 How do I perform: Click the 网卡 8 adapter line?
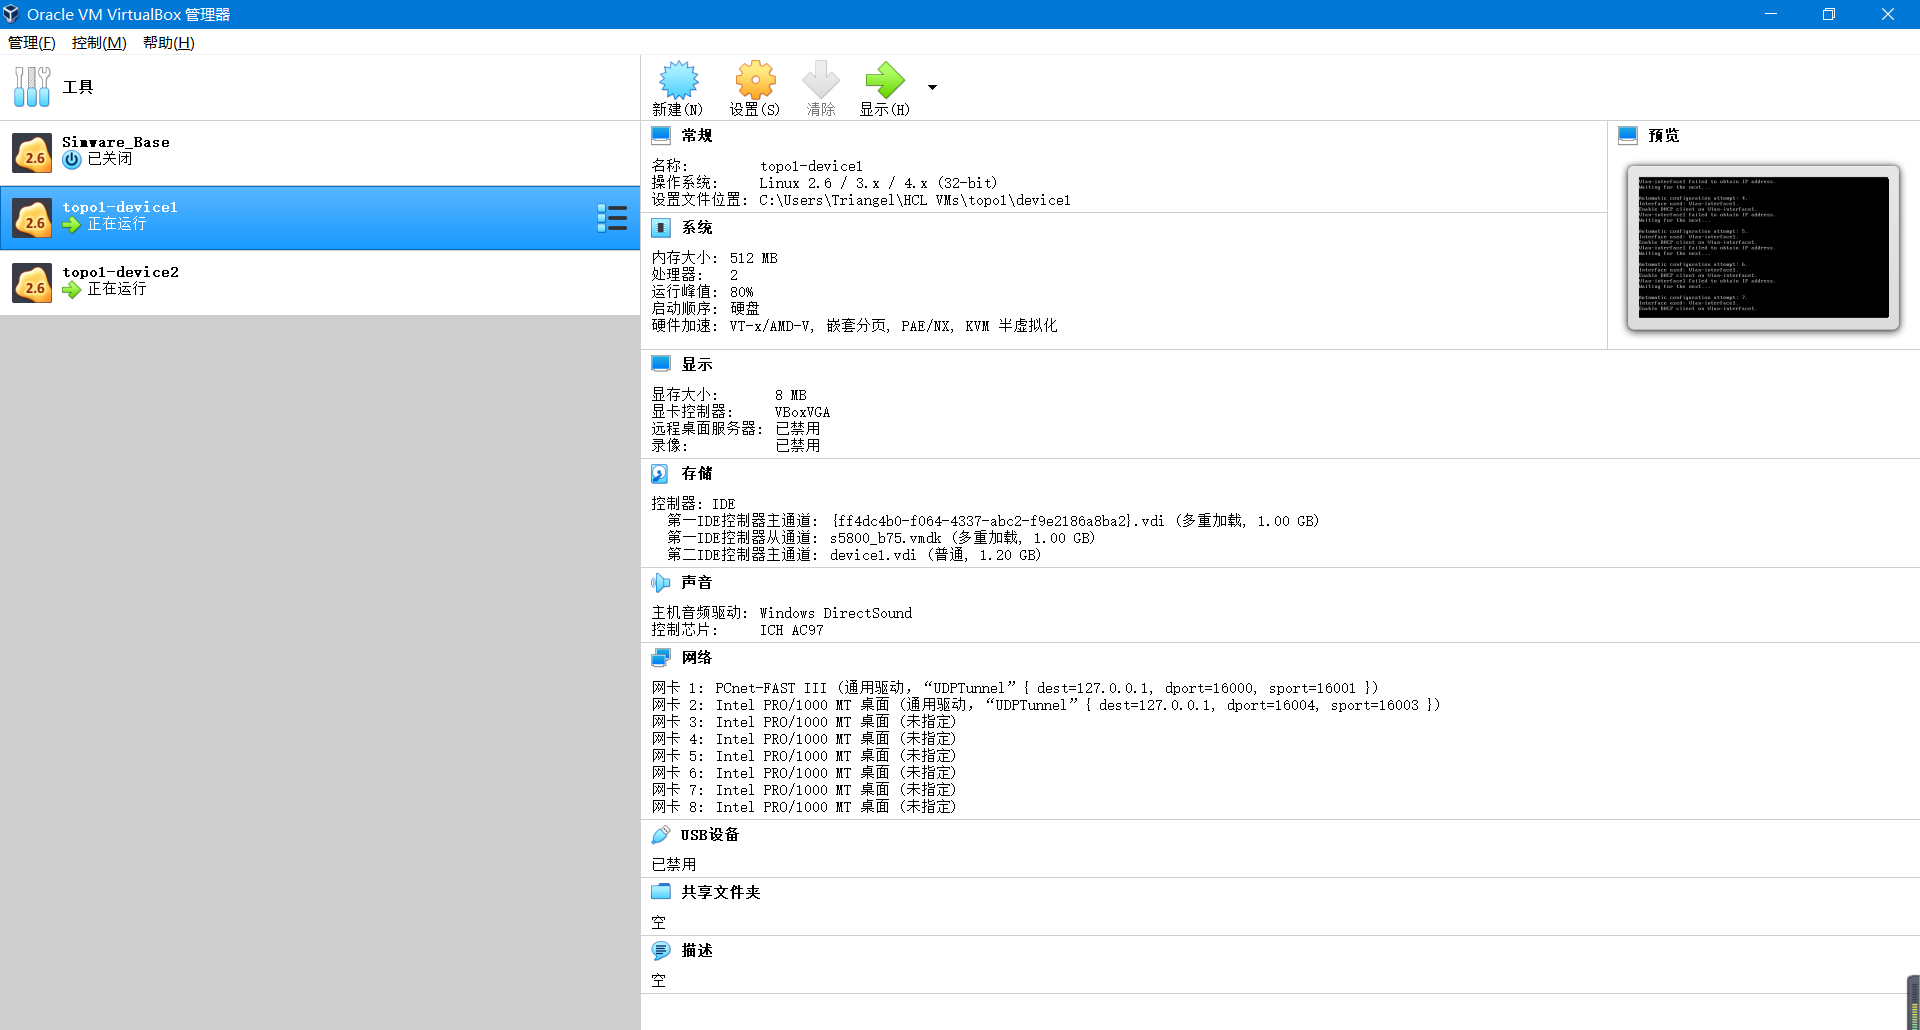(804, 807)
